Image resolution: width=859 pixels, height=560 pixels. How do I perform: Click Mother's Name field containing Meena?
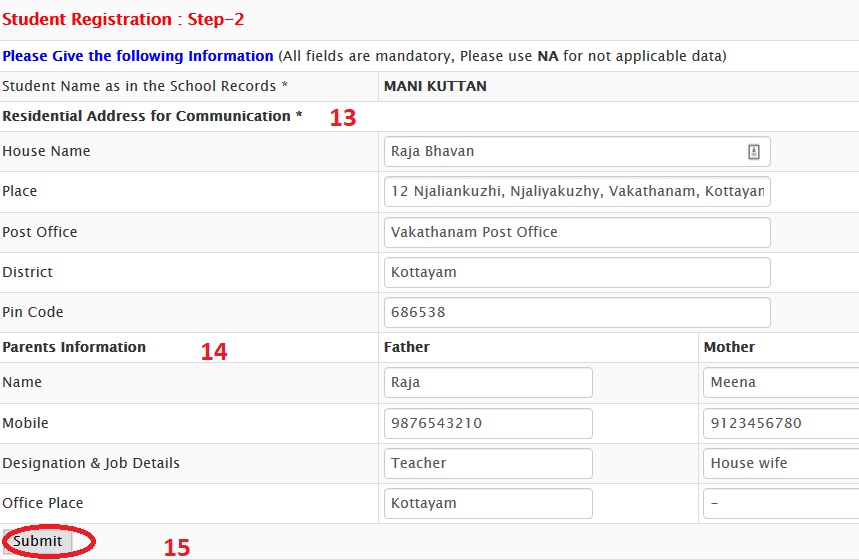781,382
